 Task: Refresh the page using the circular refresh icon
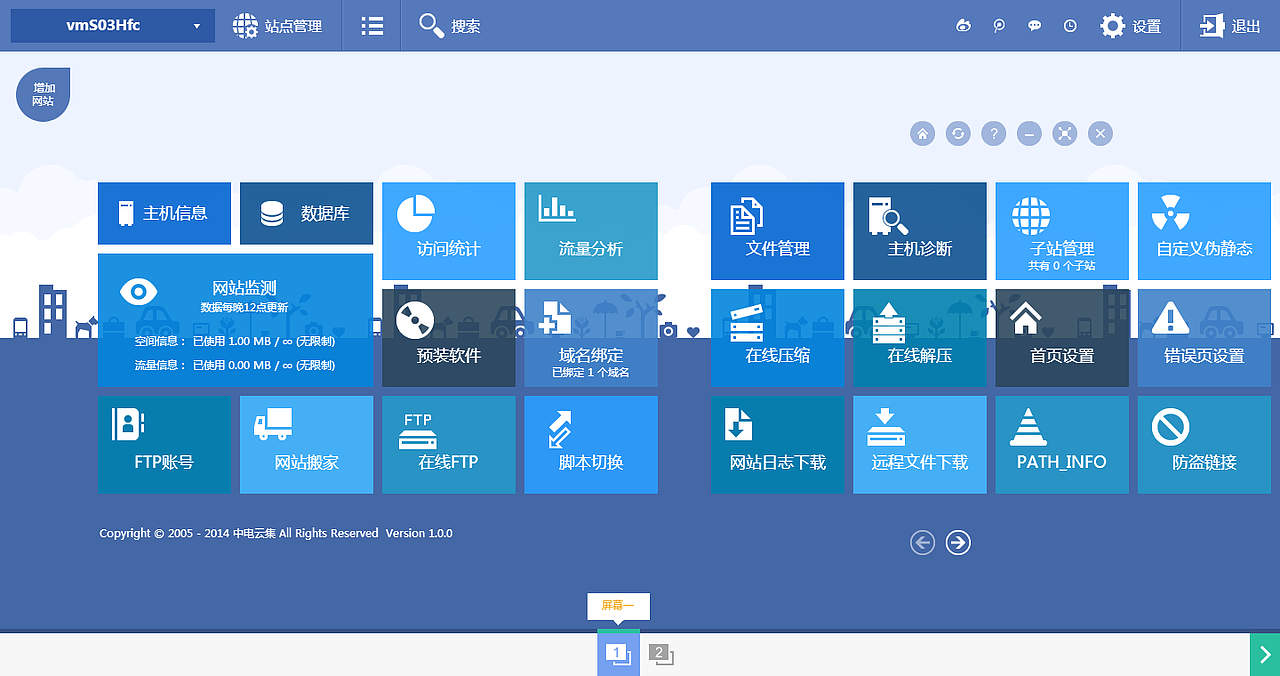click(957, 133)
